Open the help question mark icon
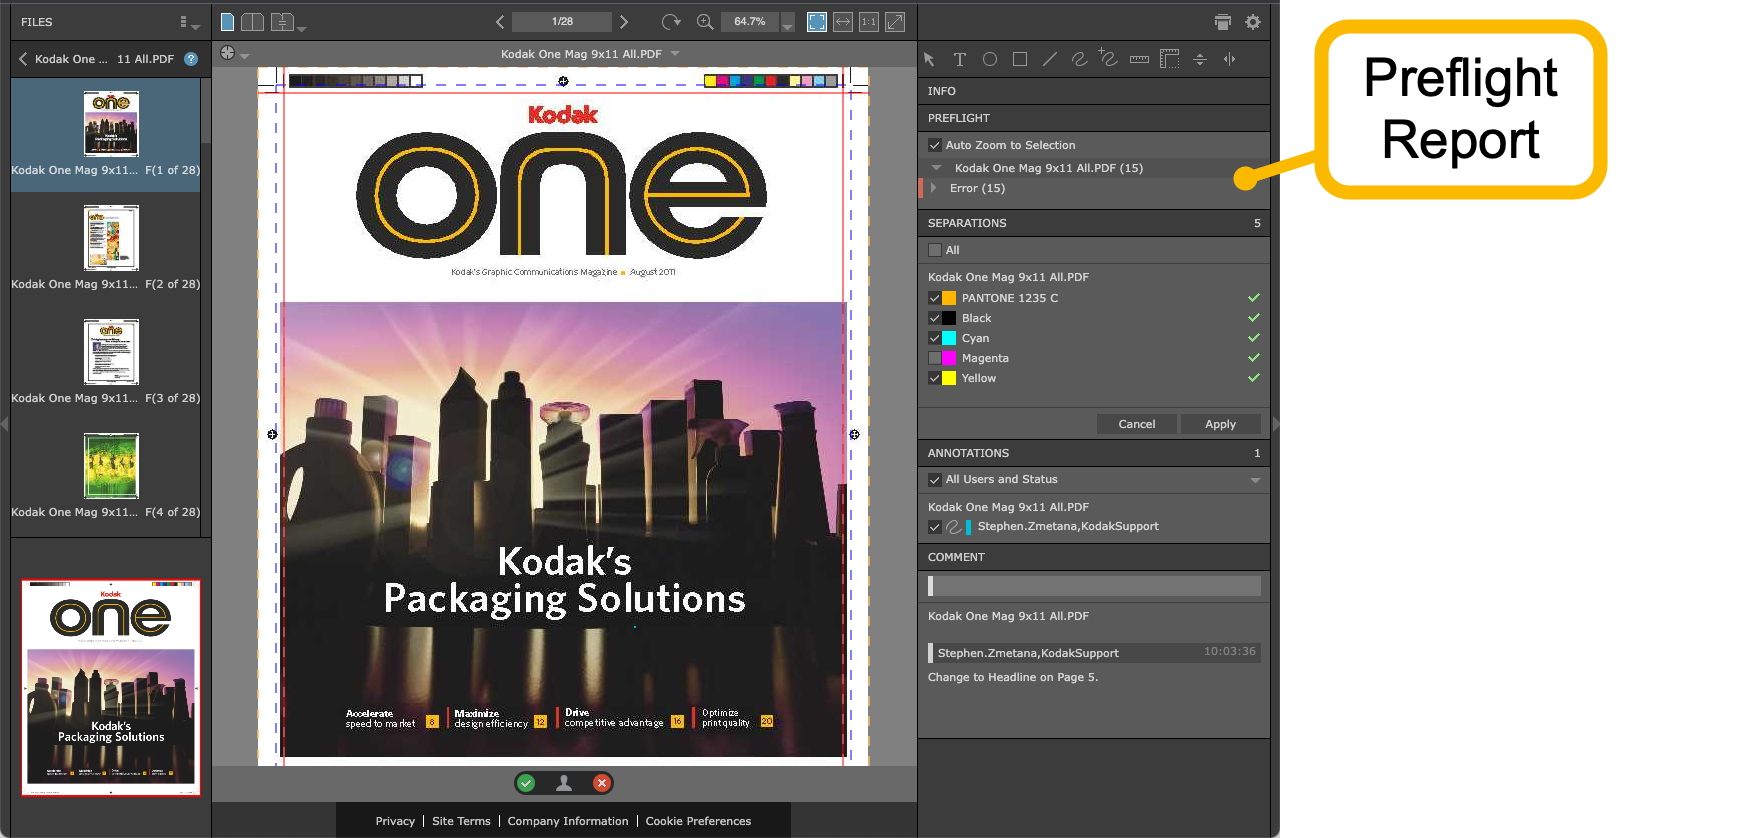 pos(191,59)
